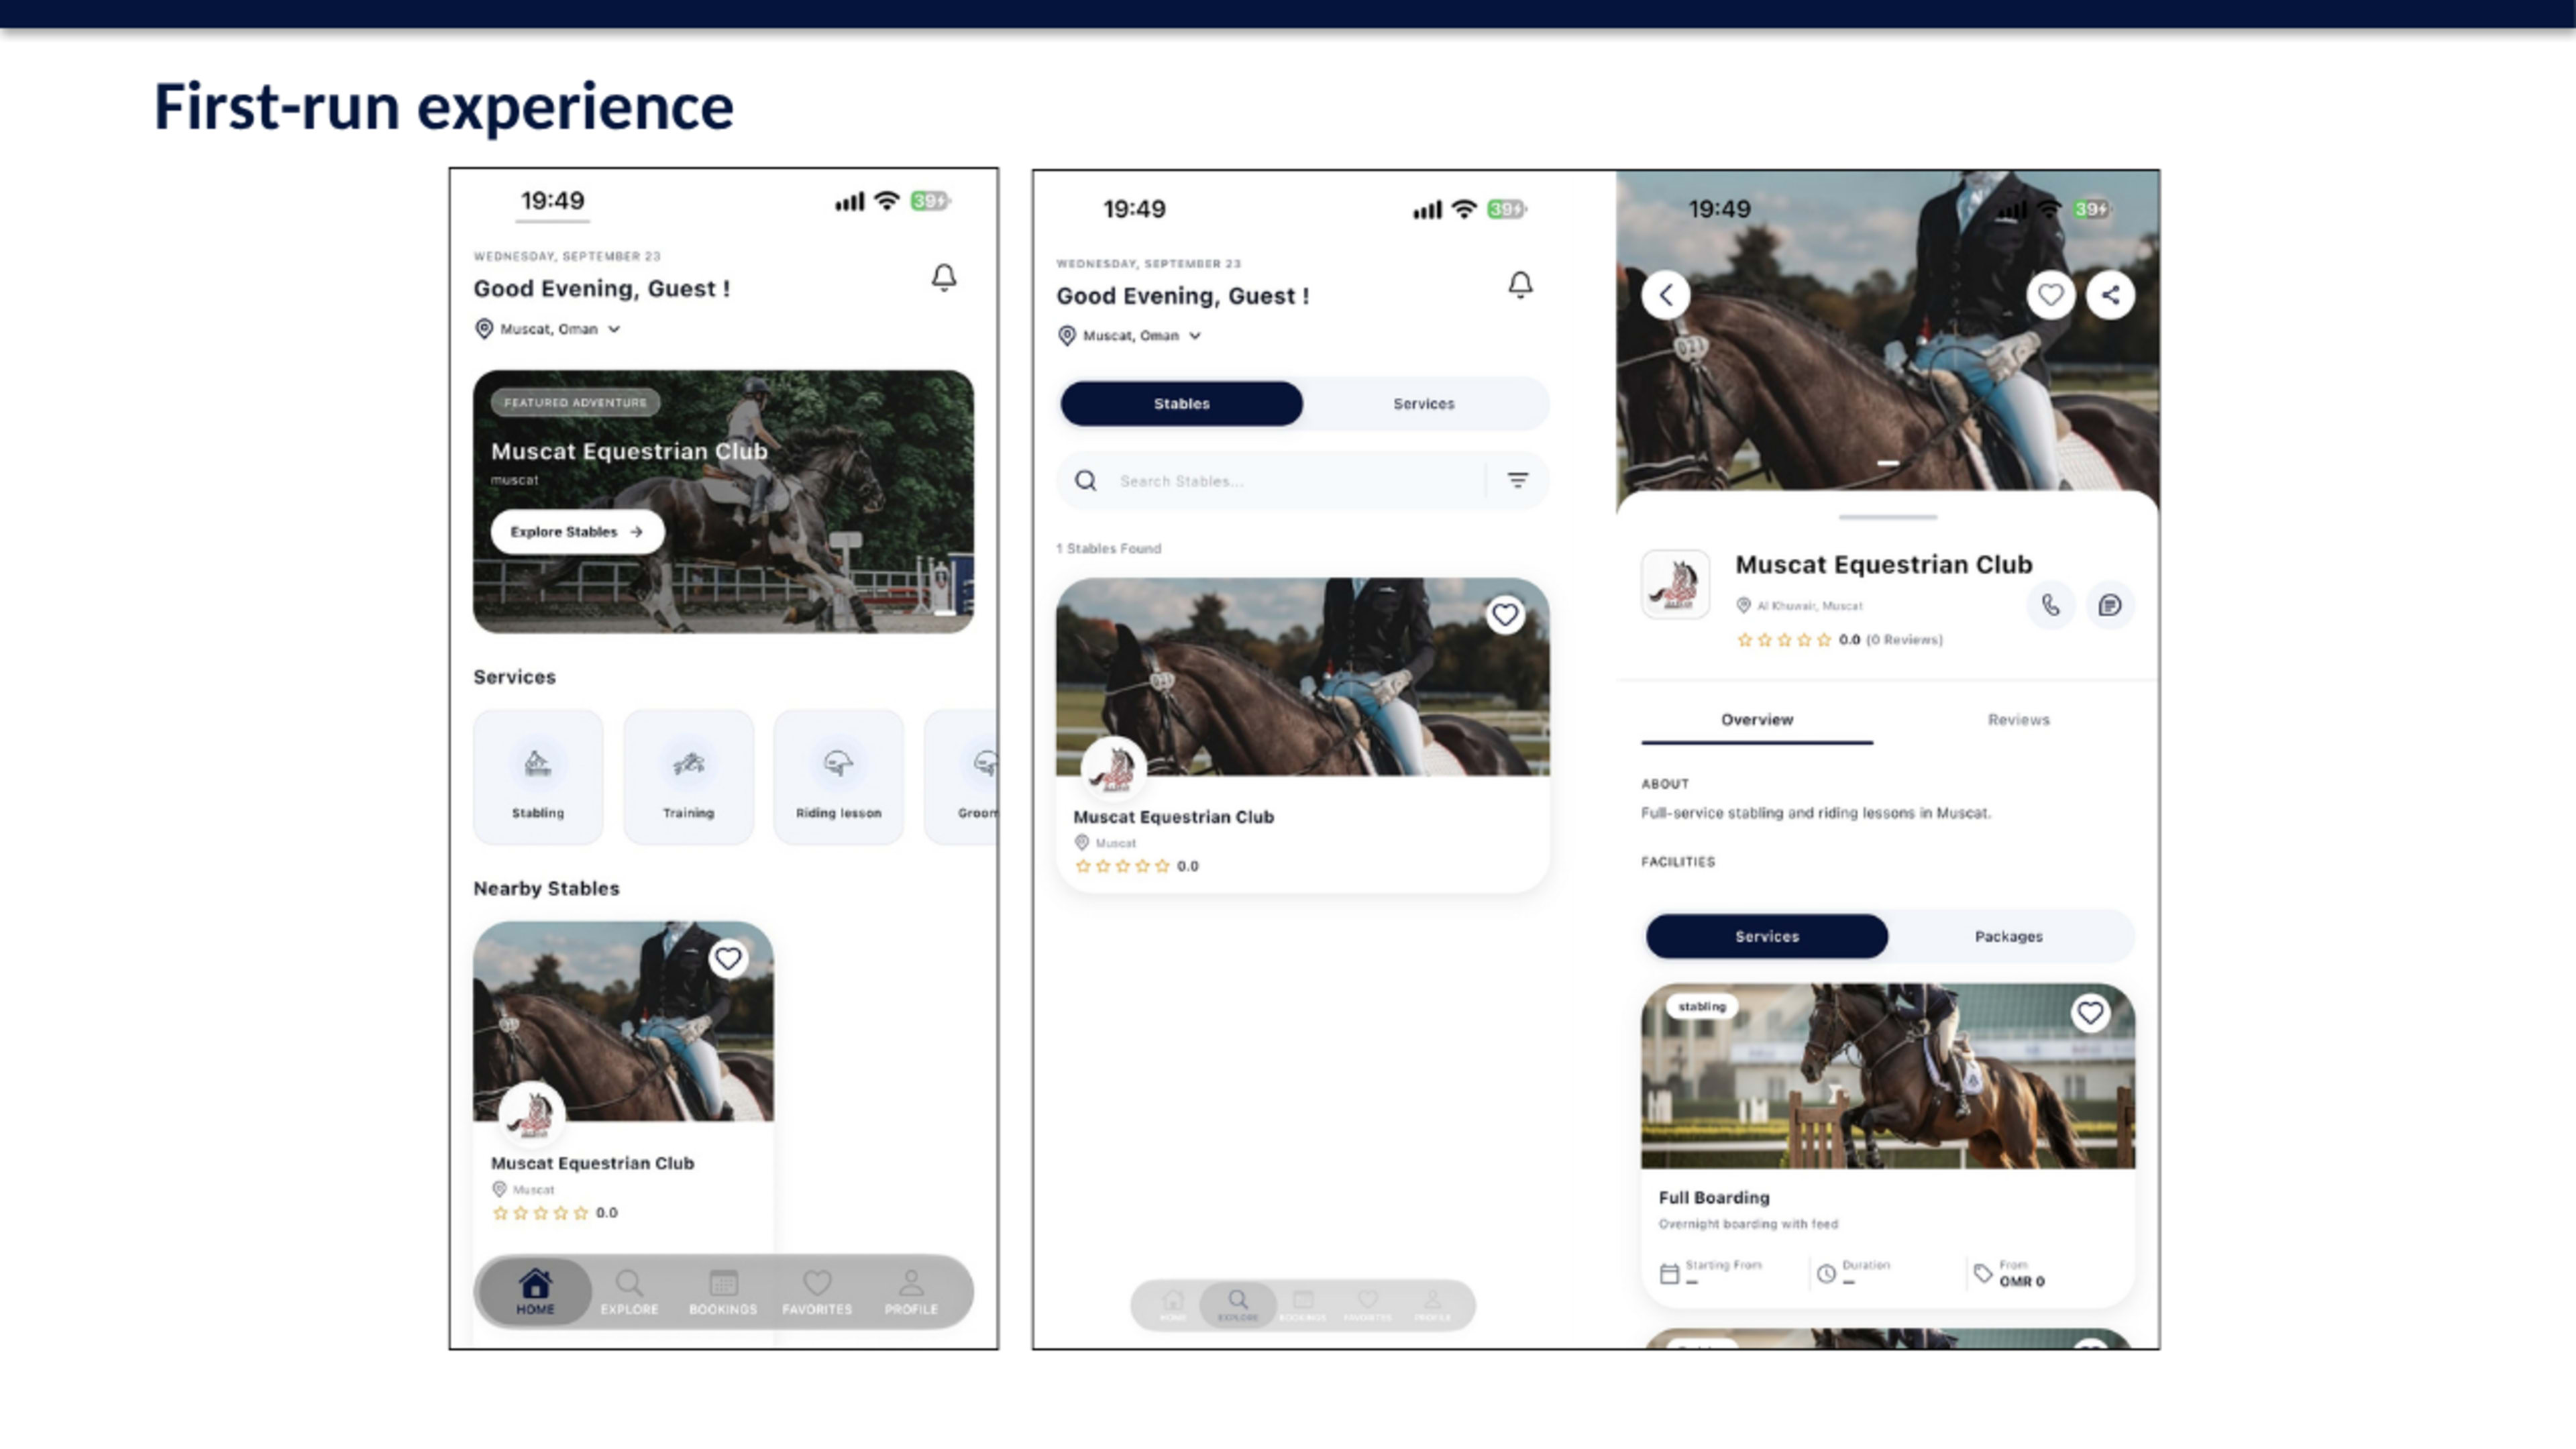Favorite the Explore list stable card heart
2576x1449 pixels.
tap(1505, 614)
